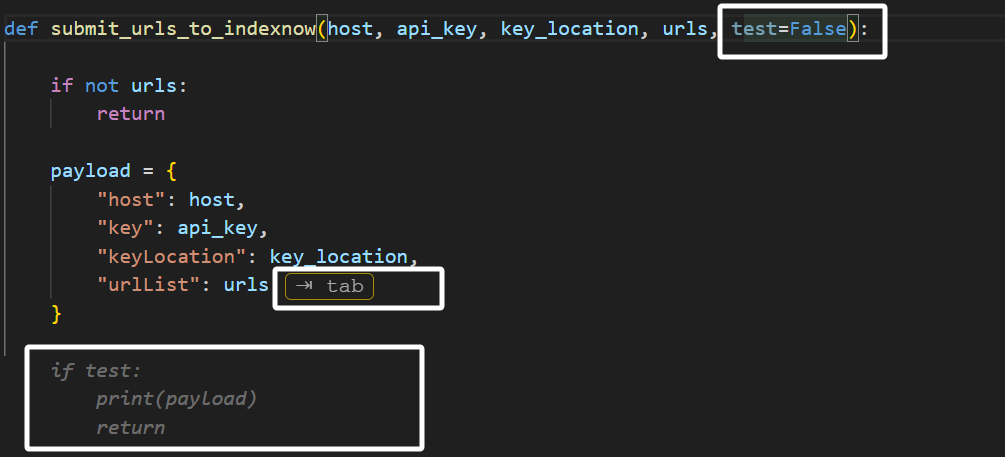Screen dimensions: 1005x457
Task: Click the host parameter in function signature
Action: [x=351, y=29]
